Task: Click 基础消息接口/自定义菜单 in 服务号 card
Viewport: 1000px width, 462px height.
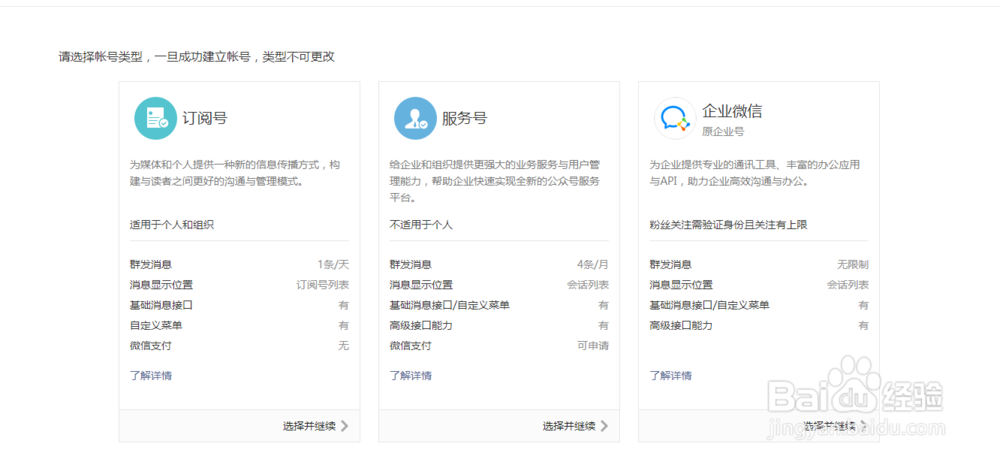Action: [450, 305]
